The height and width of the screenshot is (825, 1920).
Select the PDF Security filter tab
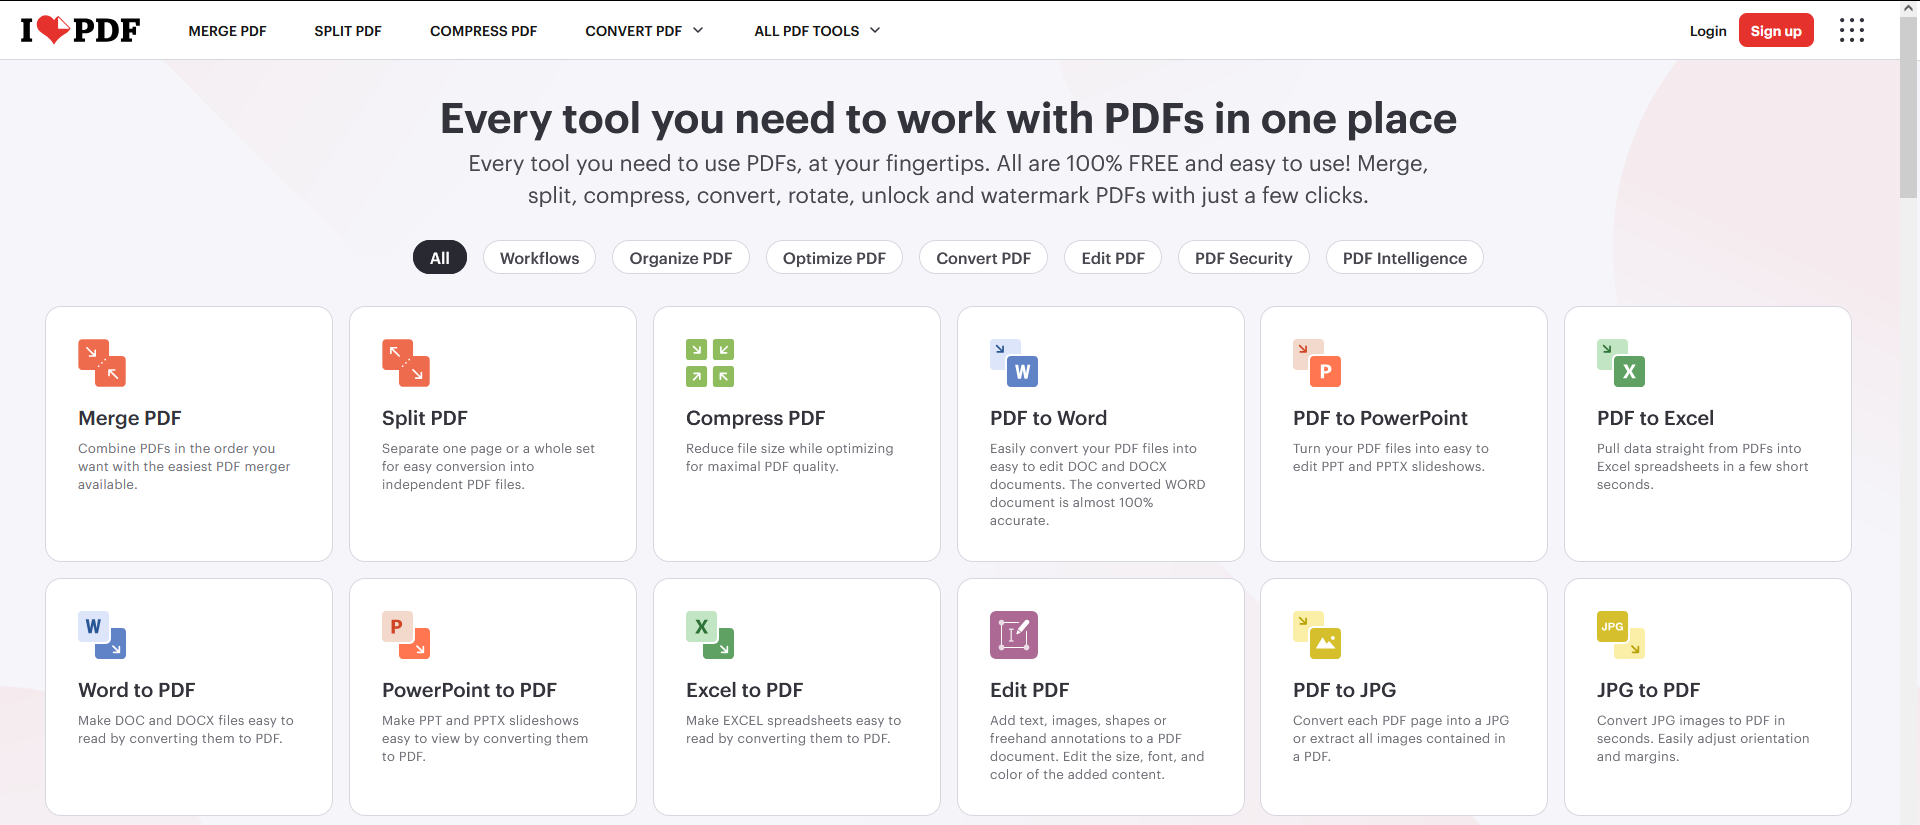click(1243, 257)
